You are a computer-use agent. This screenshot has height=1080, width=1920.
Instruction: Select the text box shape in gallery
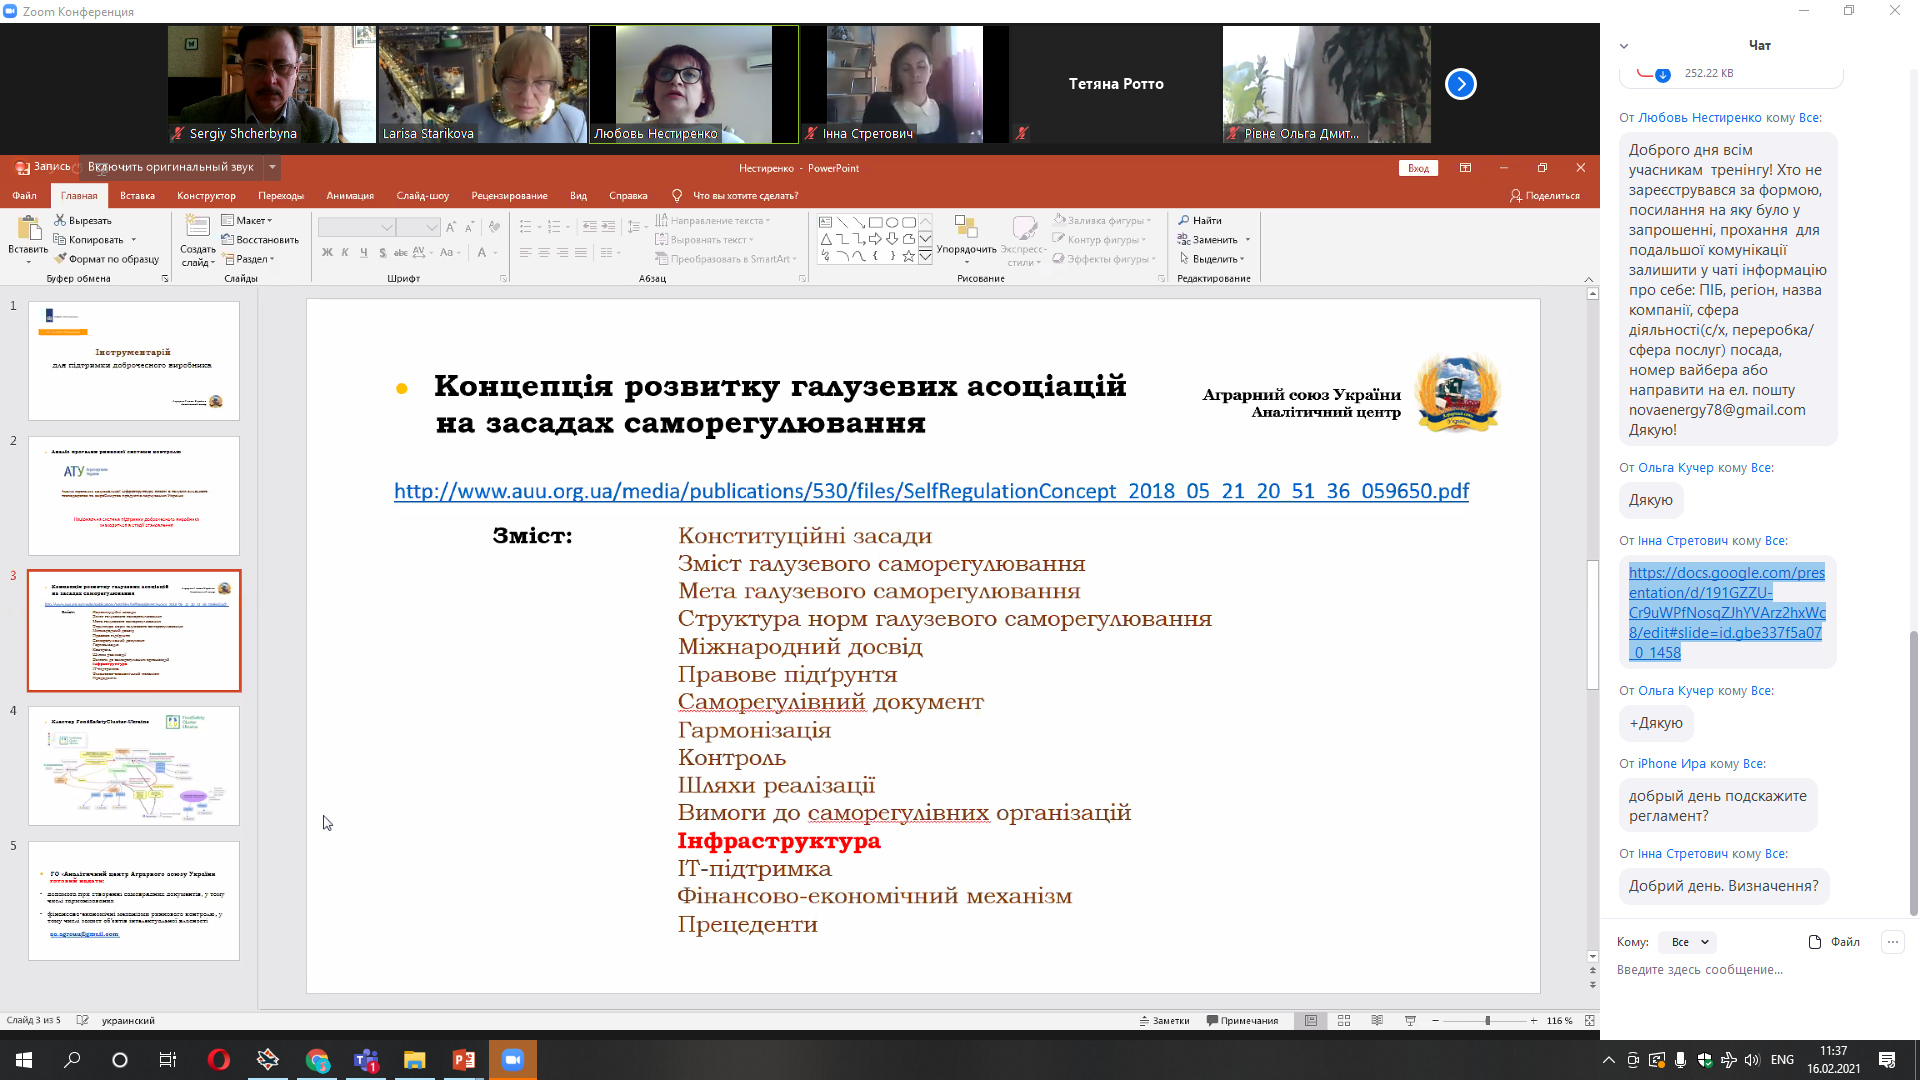coord(825,223)
